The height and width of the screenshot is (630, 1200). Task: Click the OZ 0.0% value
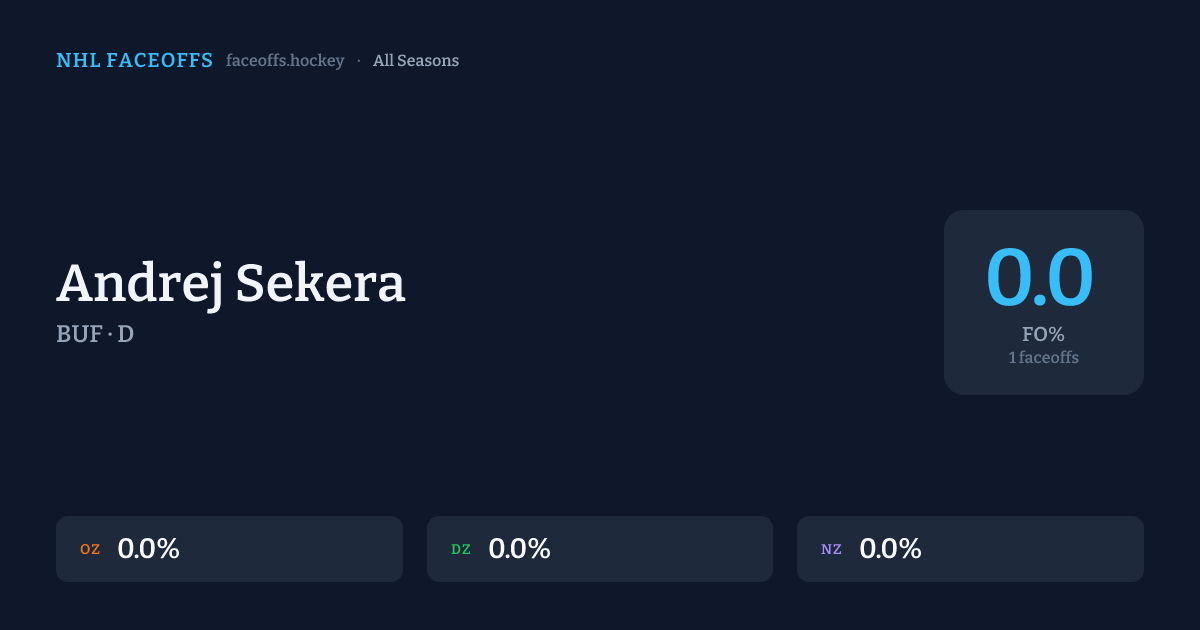[x=148, y=549]
